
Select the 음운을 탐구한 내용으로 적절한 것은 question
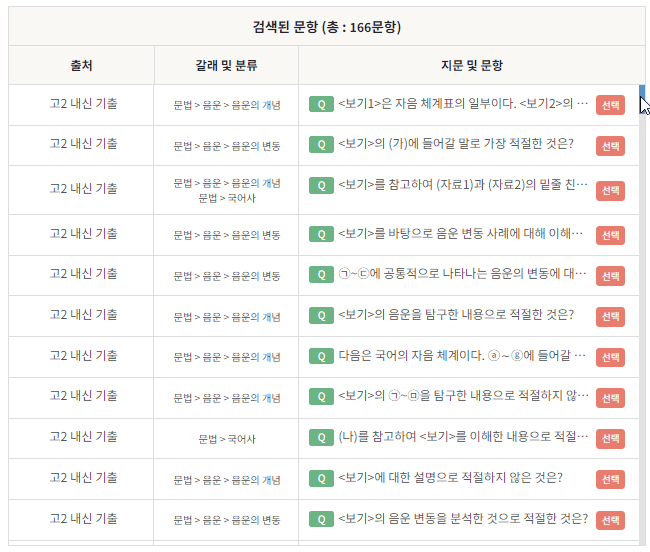610,317
